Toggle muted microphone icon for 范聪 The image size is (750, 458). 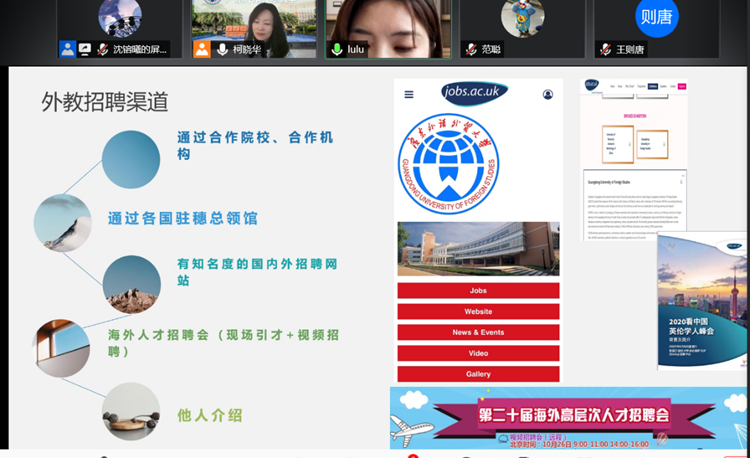tap(471, 49)
